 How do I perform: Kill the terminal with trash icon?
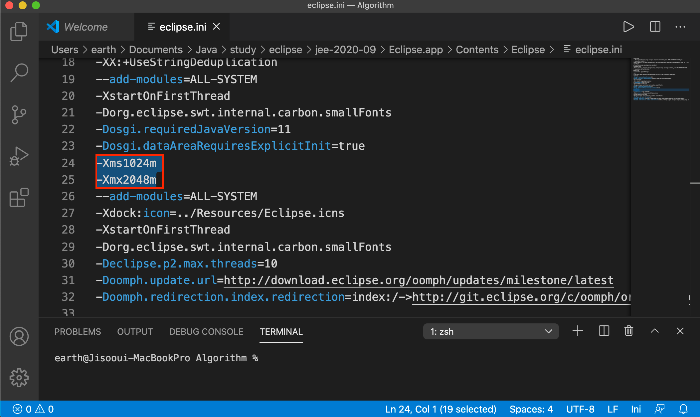click(x=629, y=331)
